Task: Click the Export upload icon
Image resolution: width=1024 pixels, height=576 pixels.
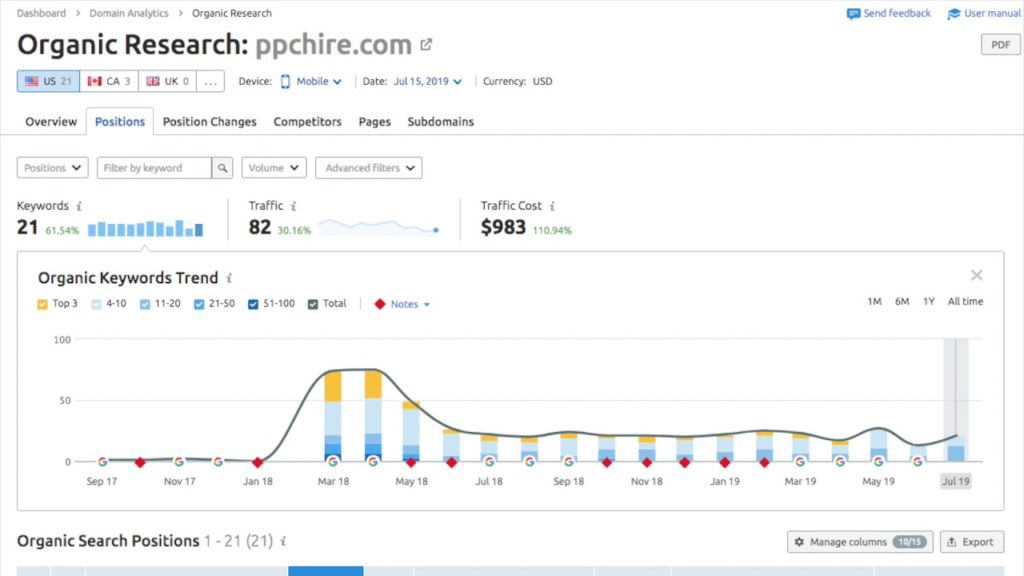Action: (x=952, y=542)
